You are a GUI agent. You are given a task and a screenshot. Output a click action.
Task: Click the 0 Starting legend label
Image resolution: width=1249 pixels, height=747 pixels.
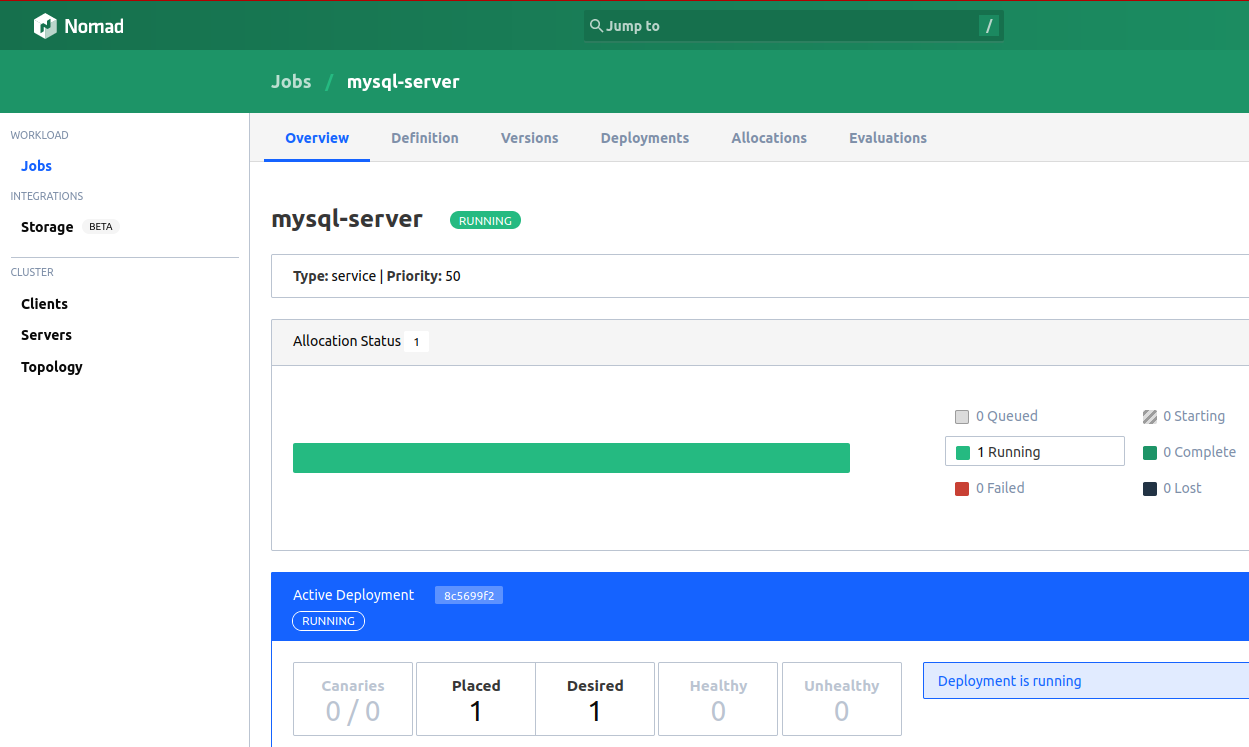(1194, 417)
